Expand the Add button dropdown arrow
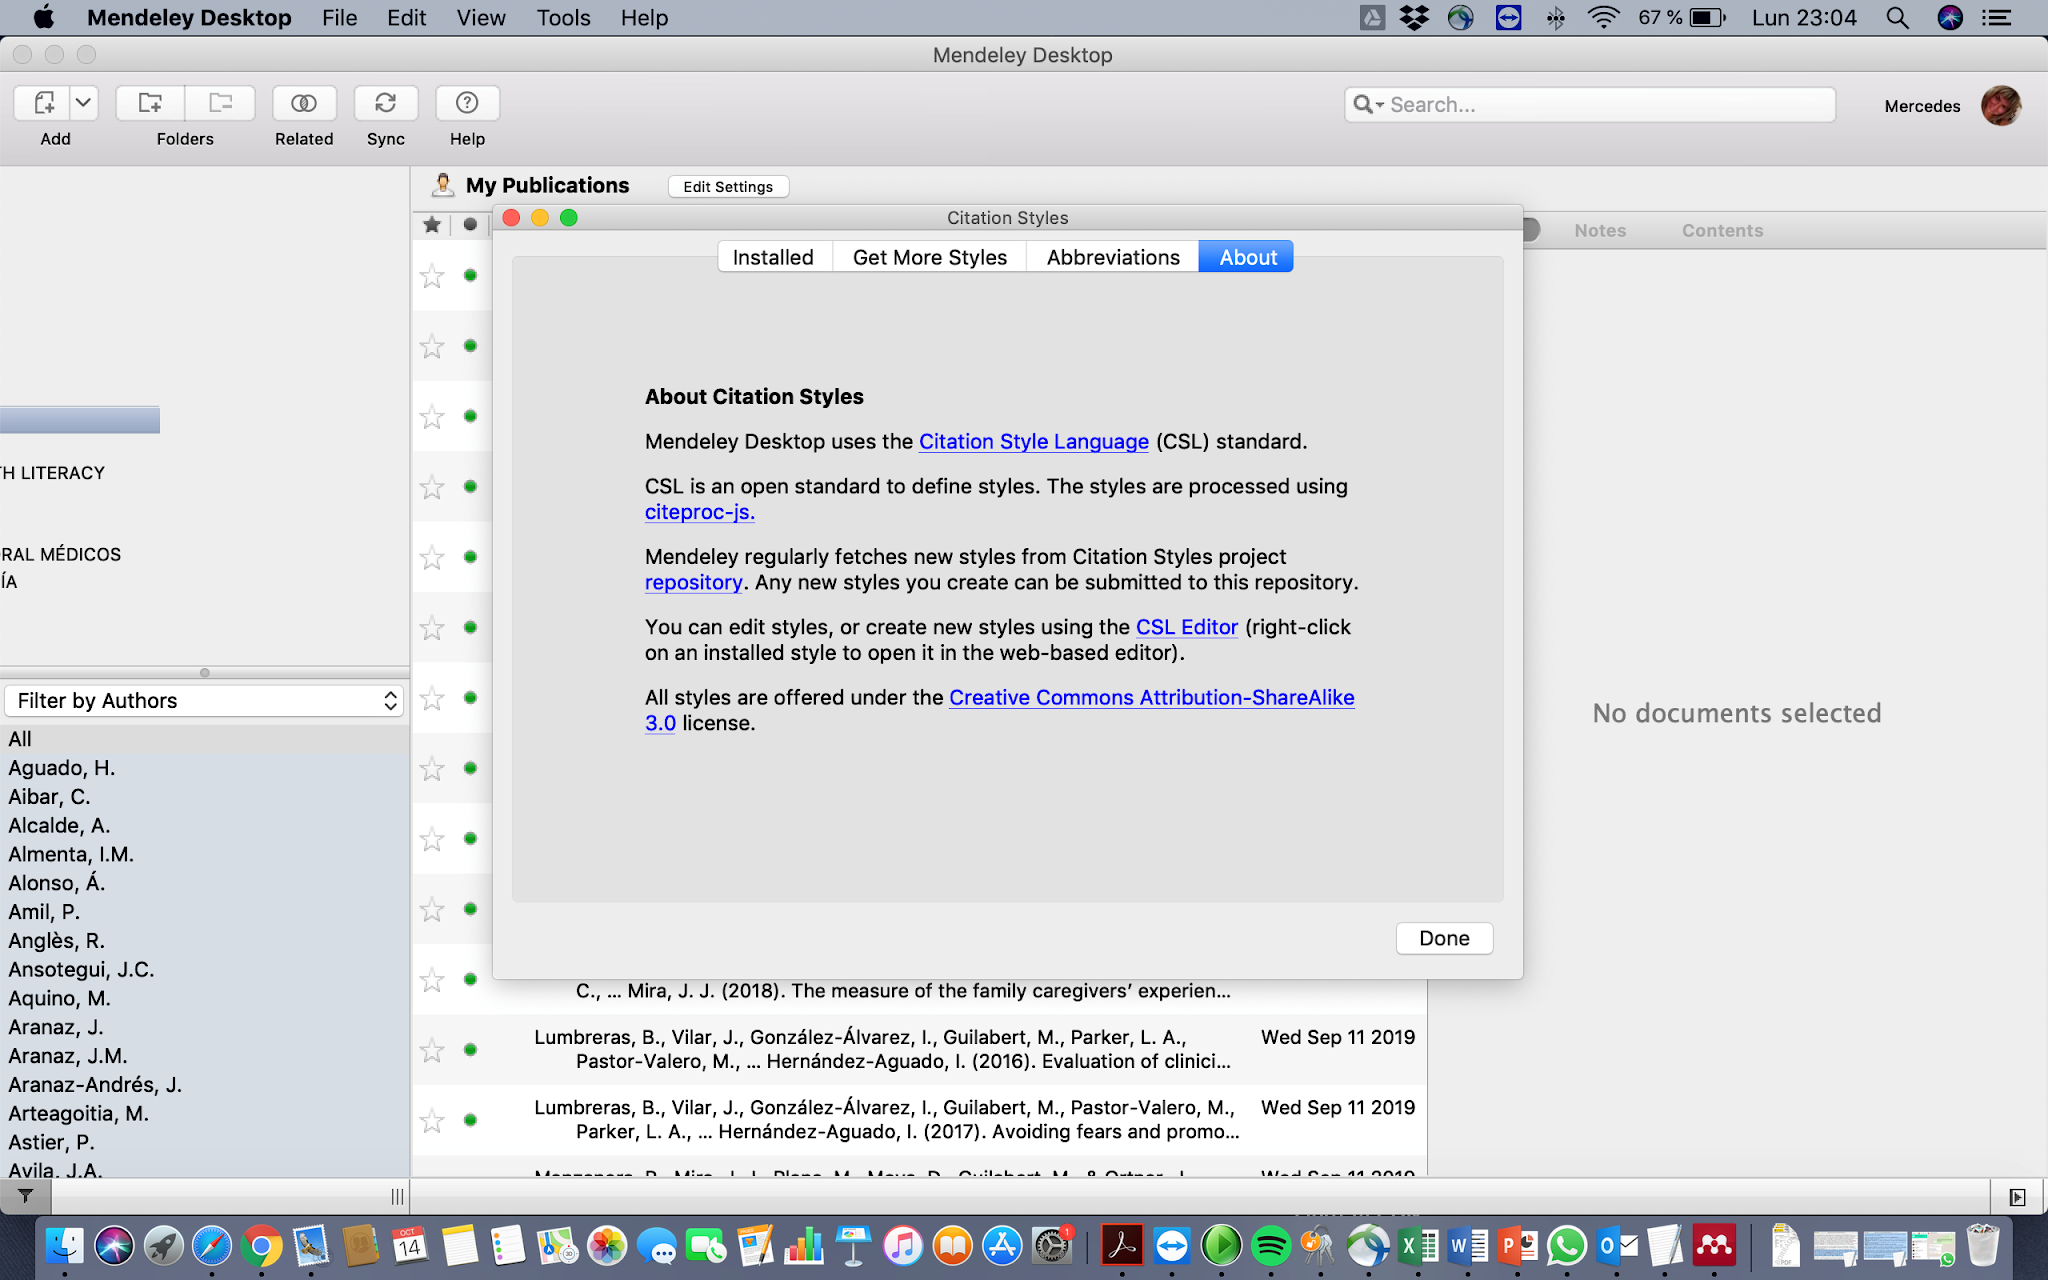Viewport: 2048px width, 1280px height. [x=84, y=103]
